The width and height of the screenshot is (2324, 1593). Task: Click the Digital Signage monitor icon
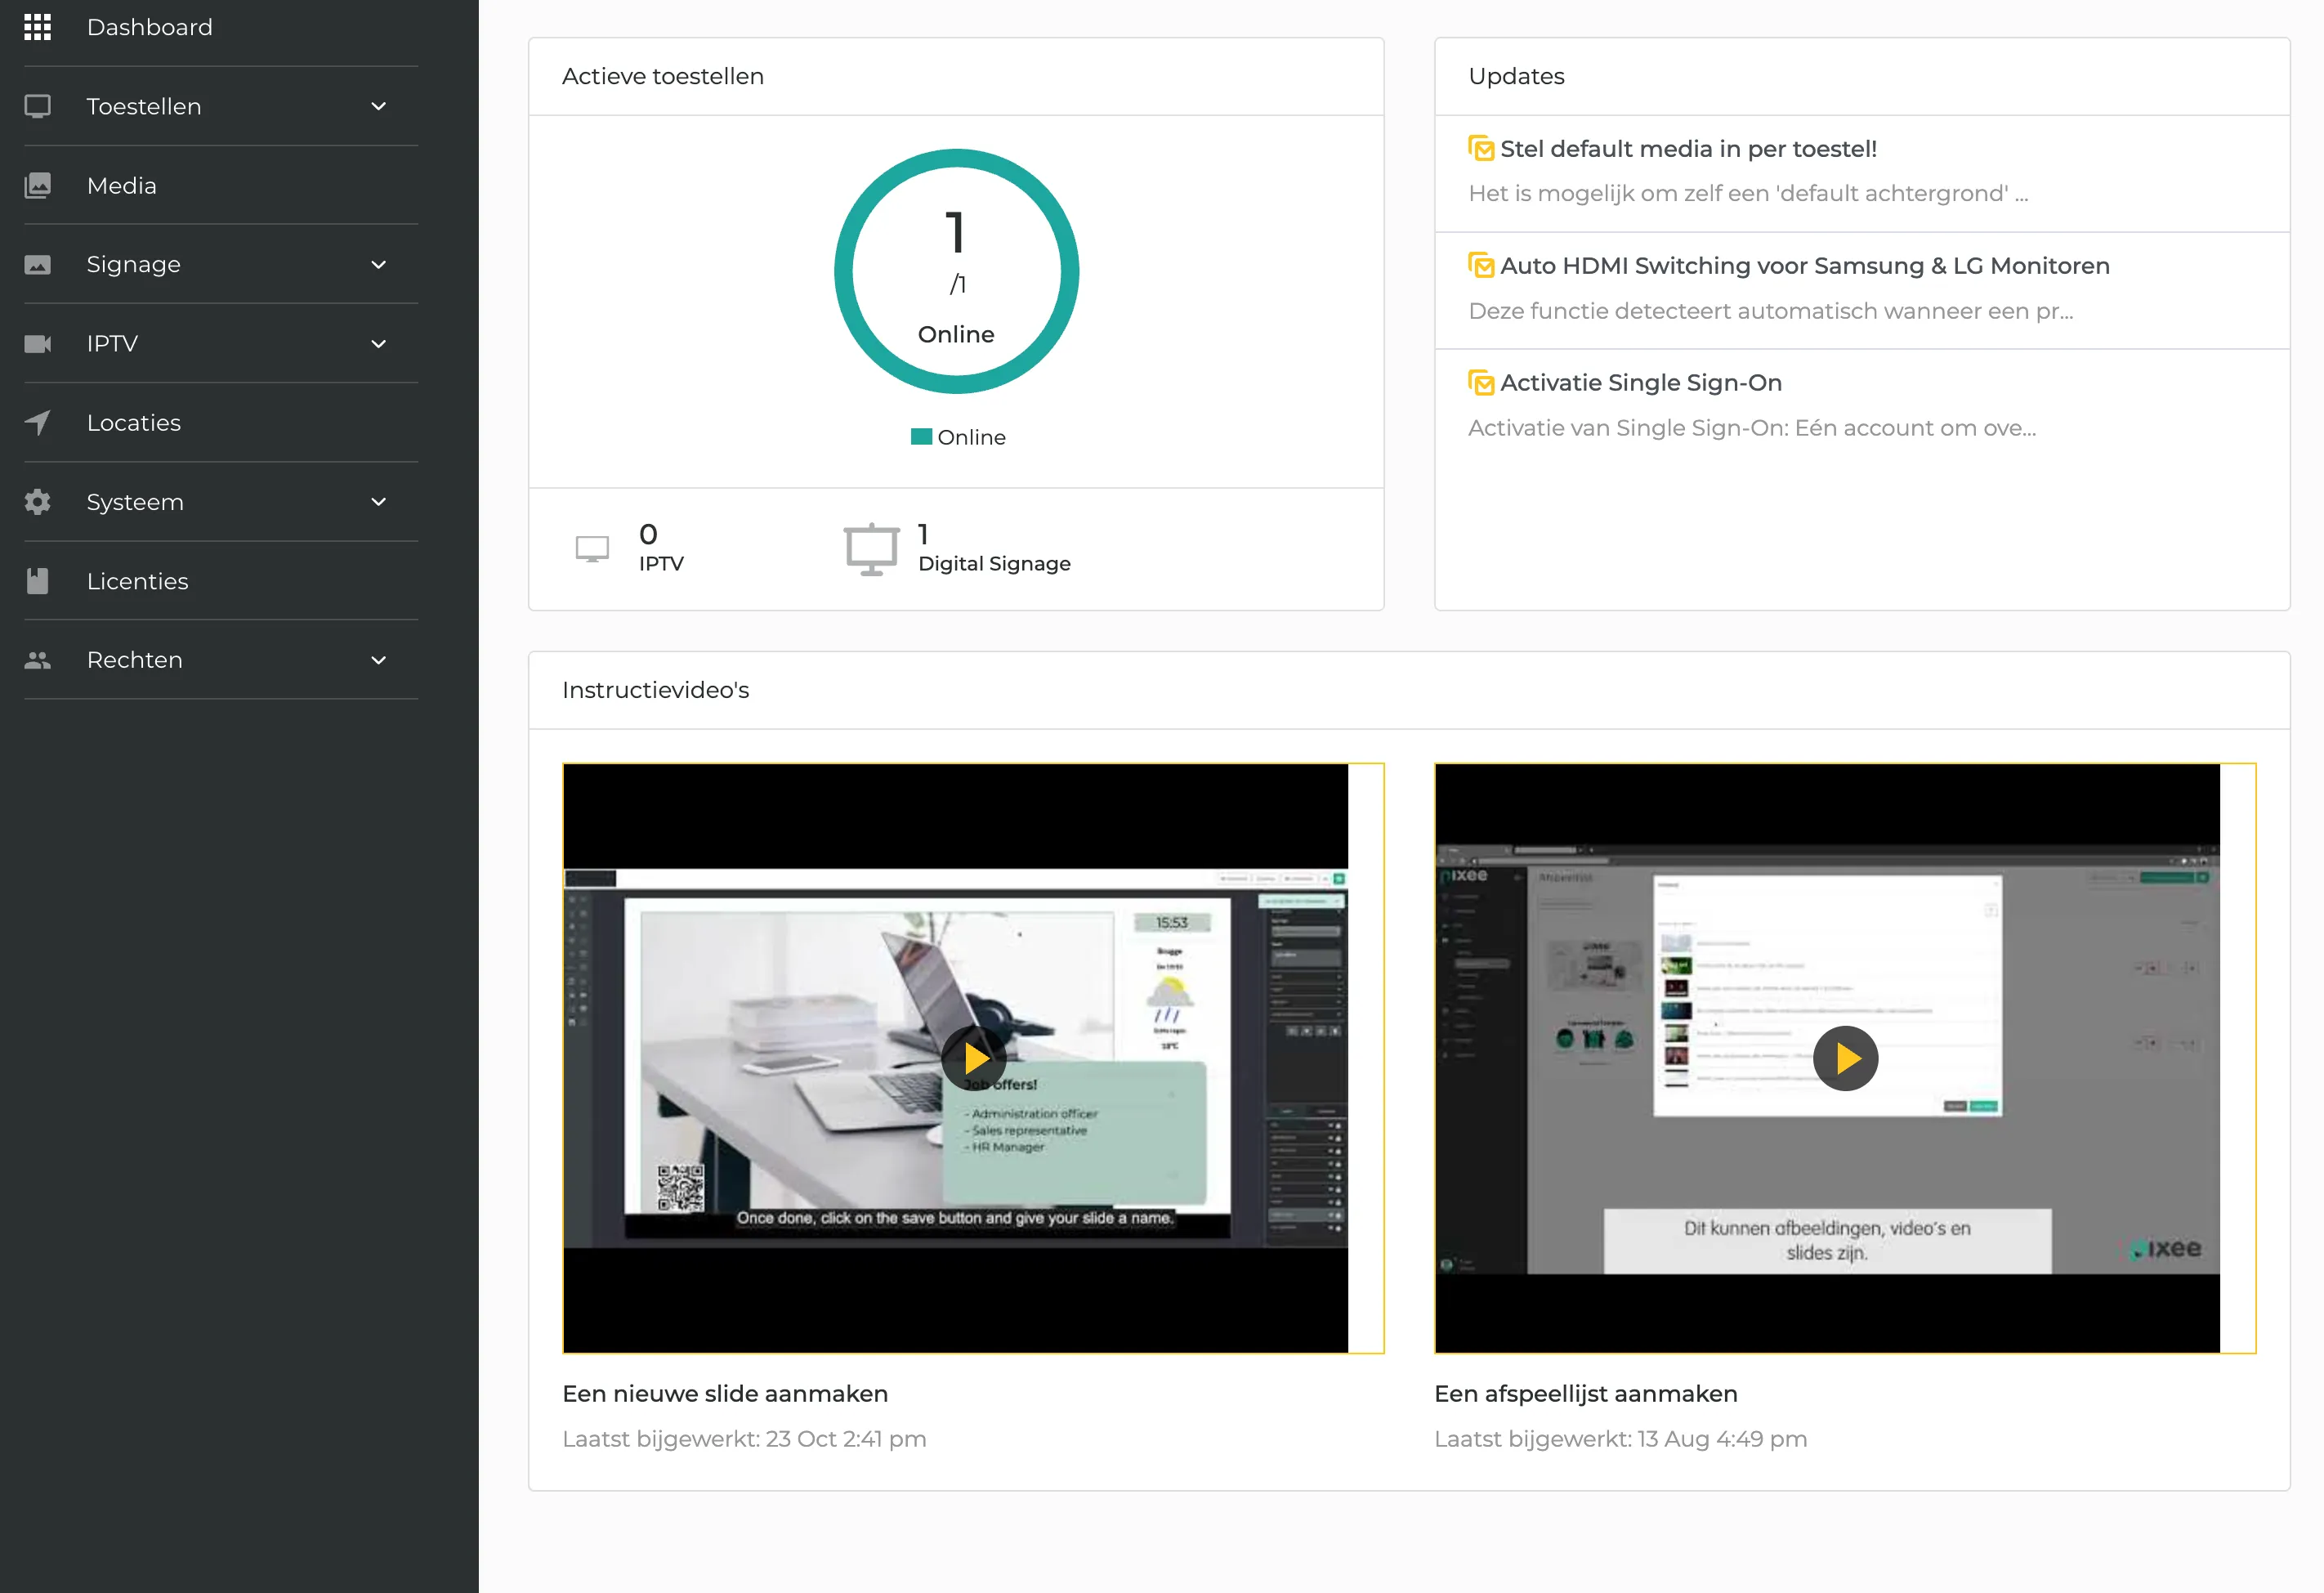click(x=870, y=547)
